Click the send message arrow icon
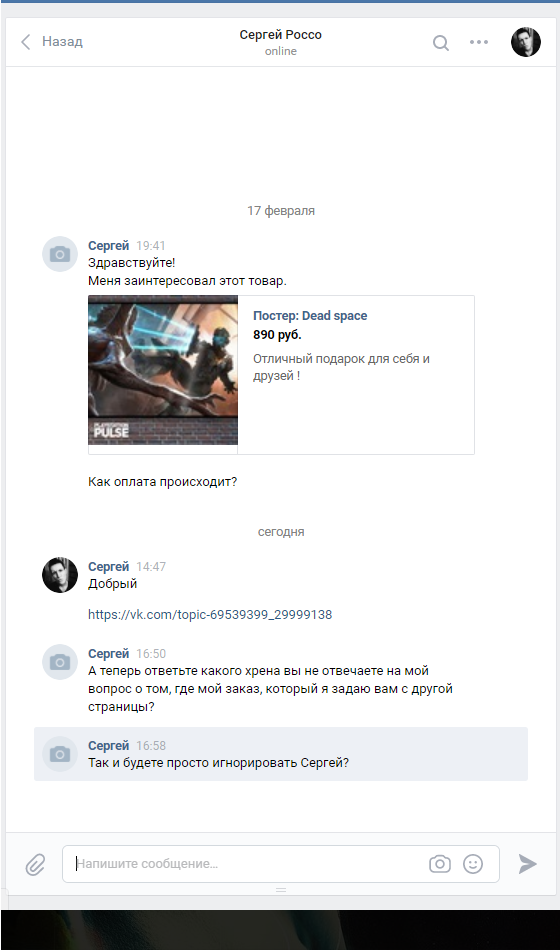This screenshot has height=950, width=560. [x=527, y=863]
